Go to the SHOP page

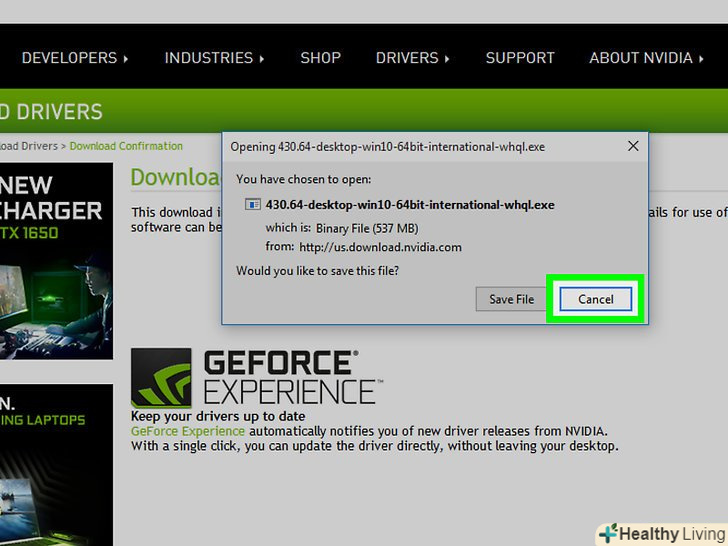[320, 58]
